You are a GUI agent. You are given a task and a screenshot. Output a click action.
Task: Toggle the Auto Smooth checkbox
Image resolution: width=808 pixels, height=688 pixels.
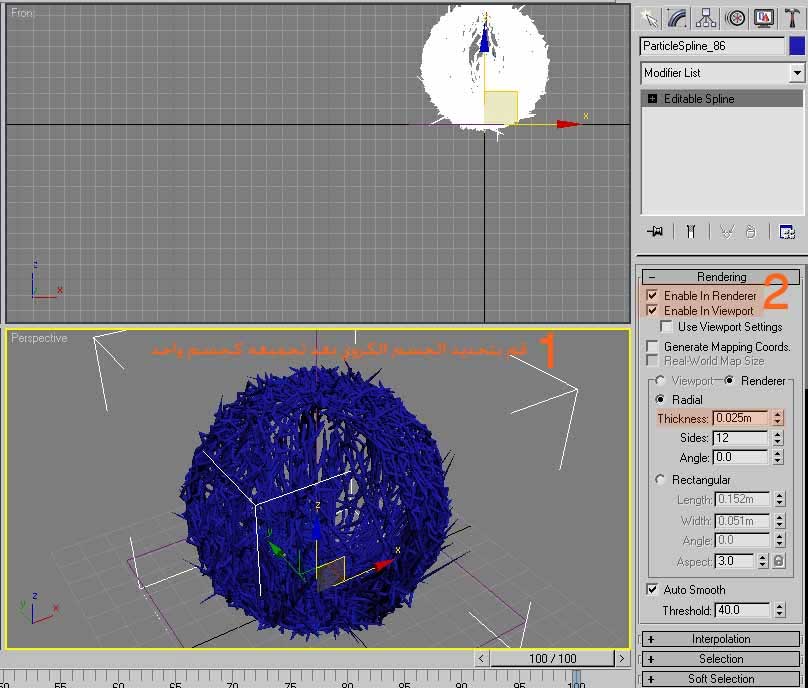[652, 589]
